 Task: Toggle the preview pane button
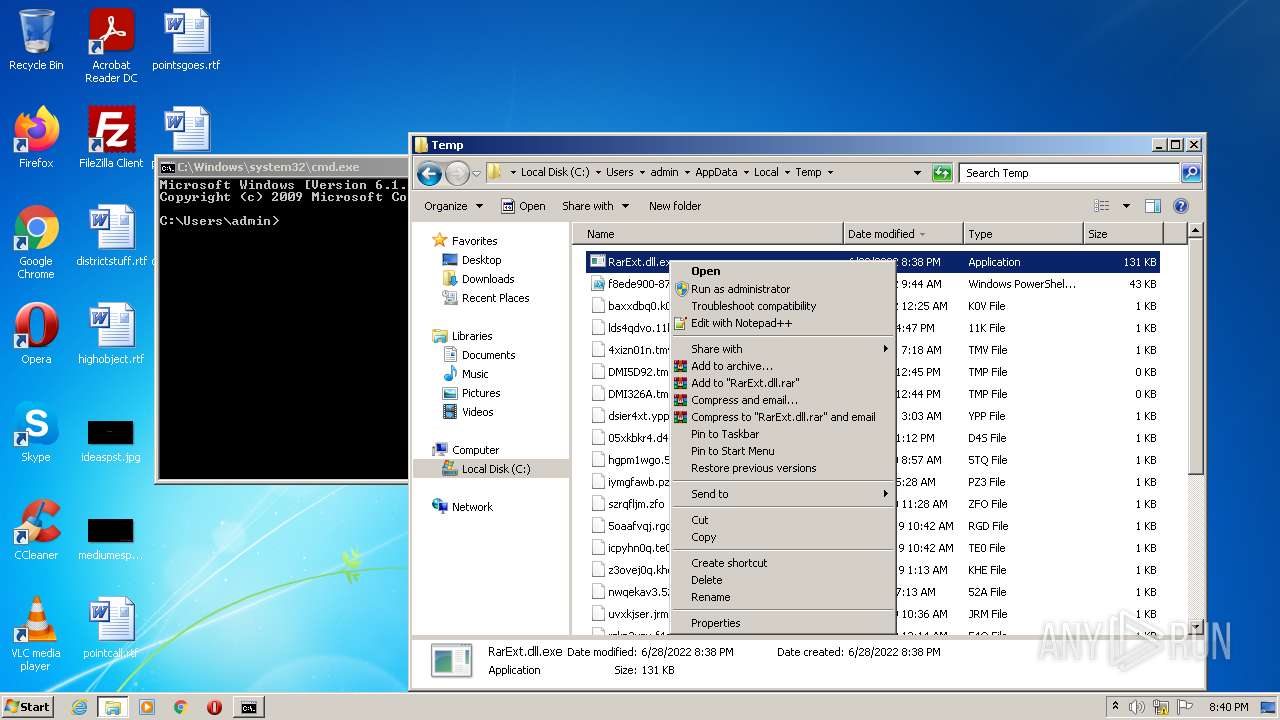pyautogui.click(x=1152, y=206)
